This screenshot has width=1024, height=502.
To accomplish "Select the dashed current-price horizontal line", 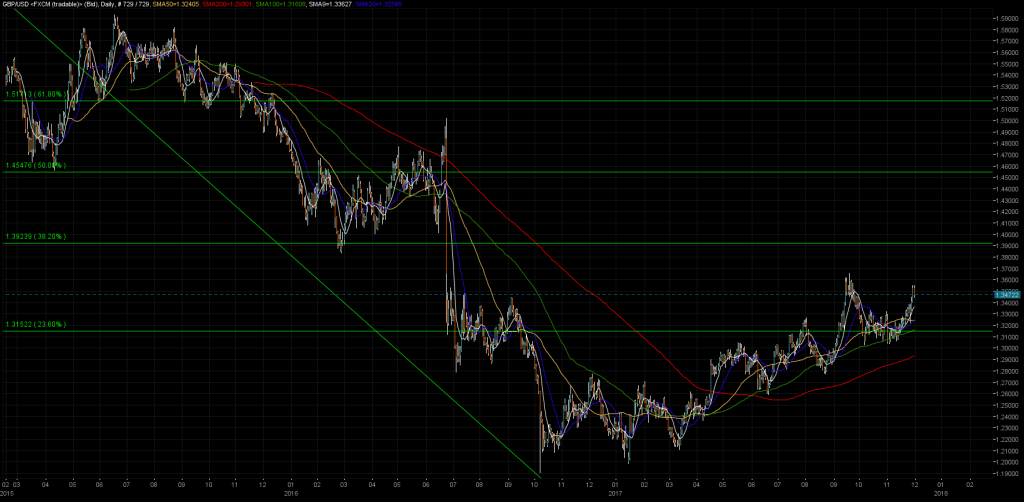I will click(496, 294).
